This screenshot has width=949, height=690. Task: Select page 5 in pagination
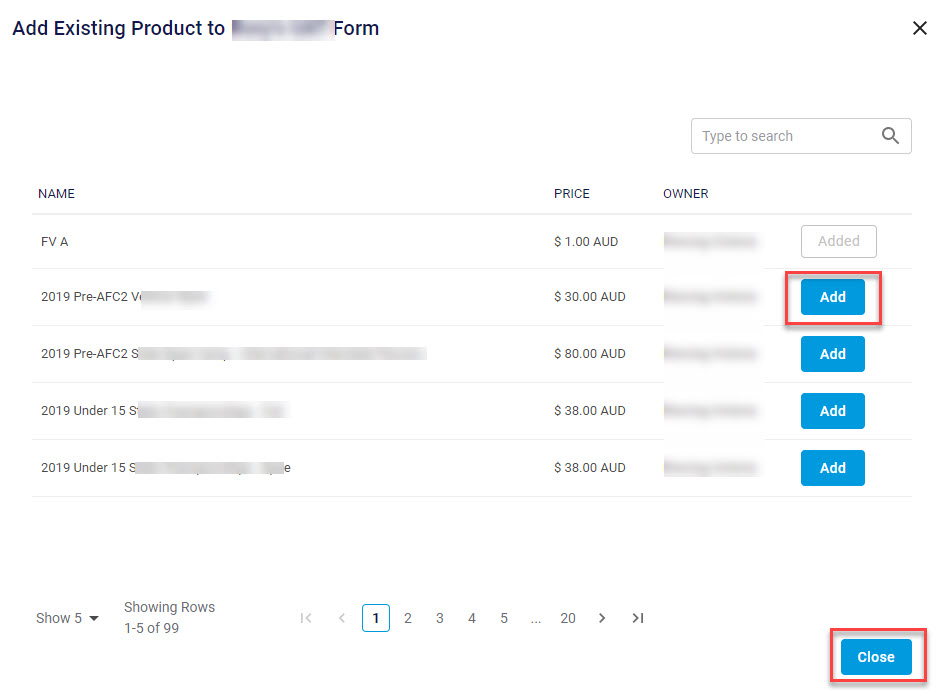(x=504, y=618)
